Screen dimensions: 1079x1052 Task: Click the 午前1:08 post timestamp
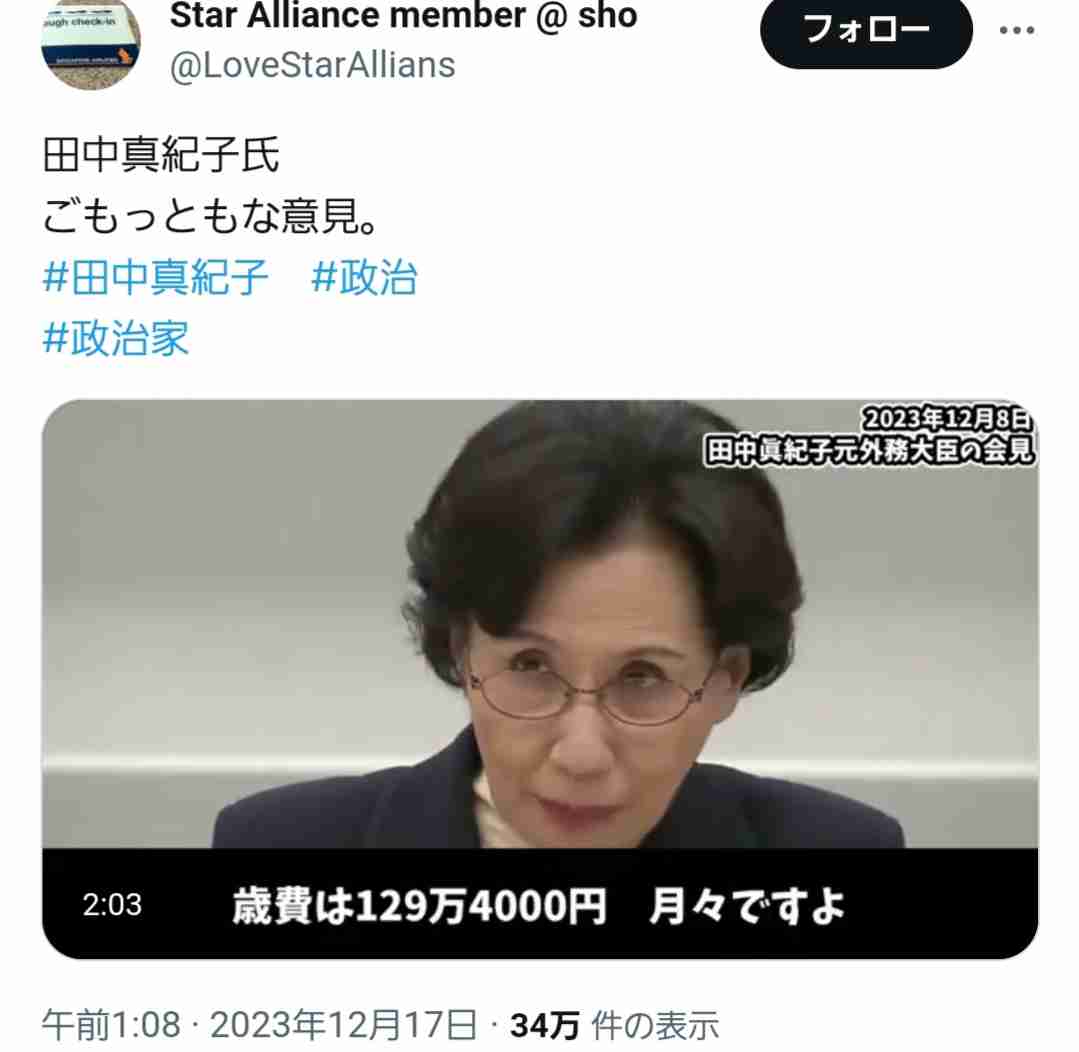click(x=111, y=1025)
